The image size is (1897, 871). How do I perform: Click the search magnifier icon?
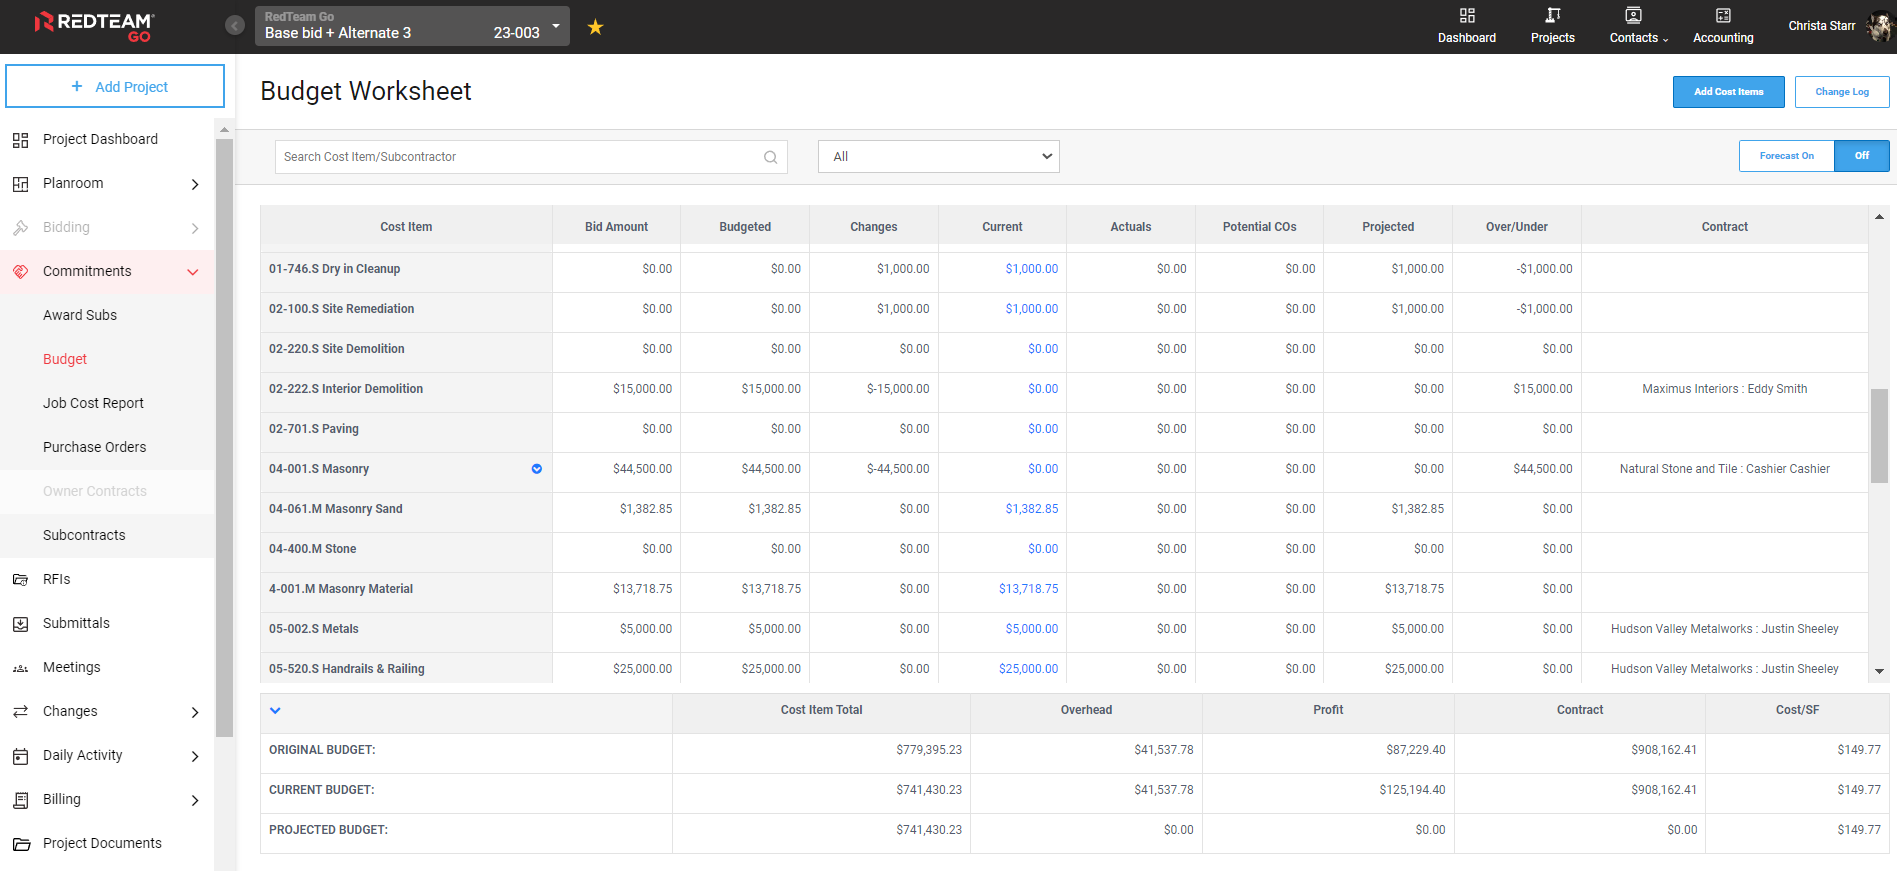(770, 157)
